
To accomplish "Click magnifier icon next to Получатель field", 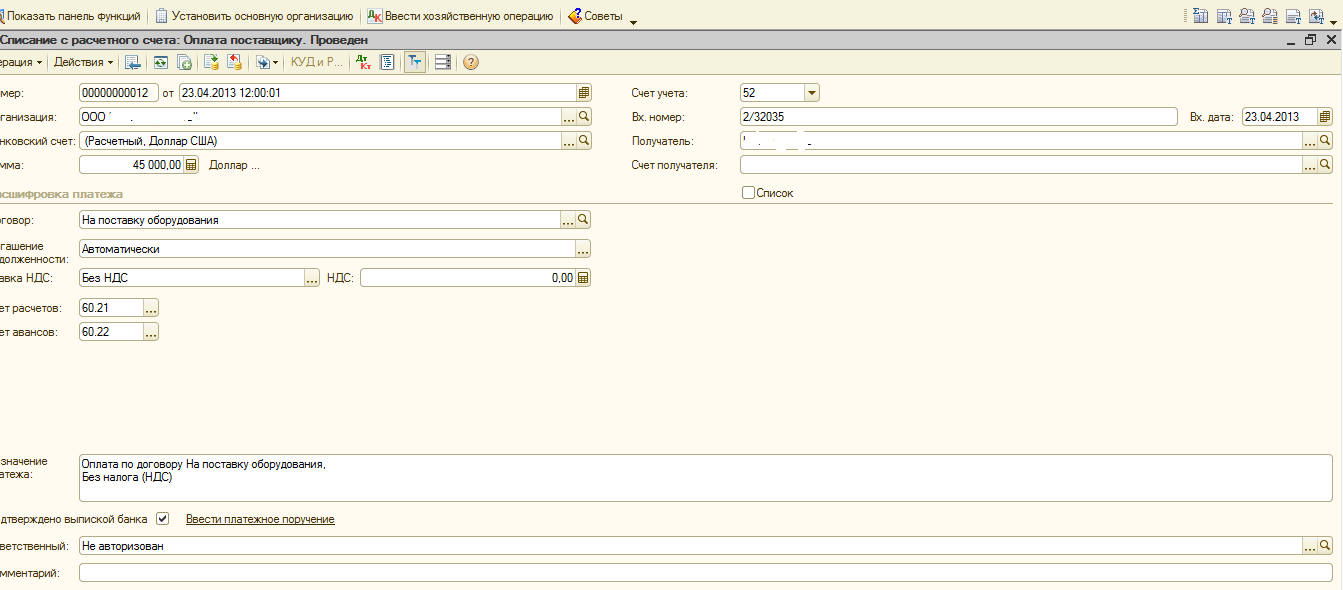I will 1326,141.
